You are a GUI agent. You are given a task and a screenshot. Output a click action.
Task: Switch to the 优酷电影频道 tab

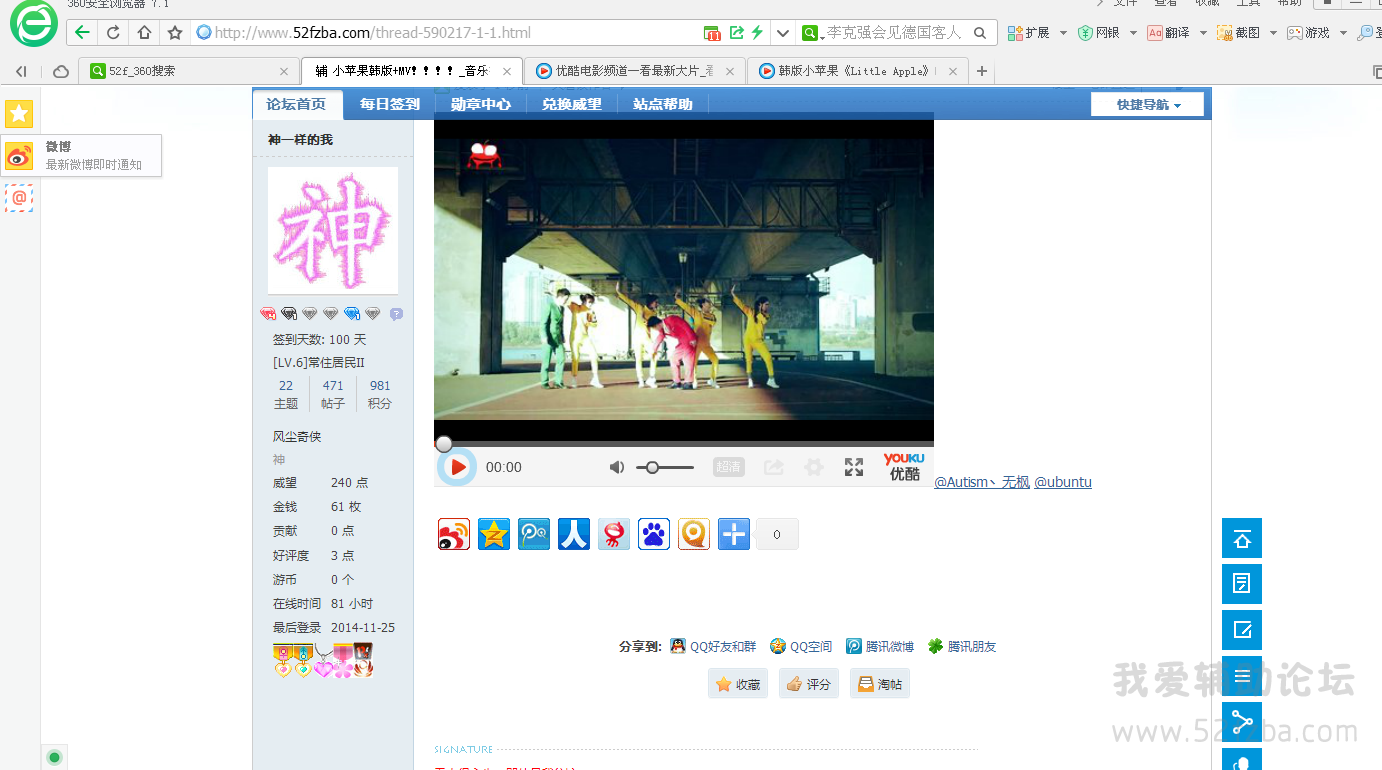coord(634,71)
